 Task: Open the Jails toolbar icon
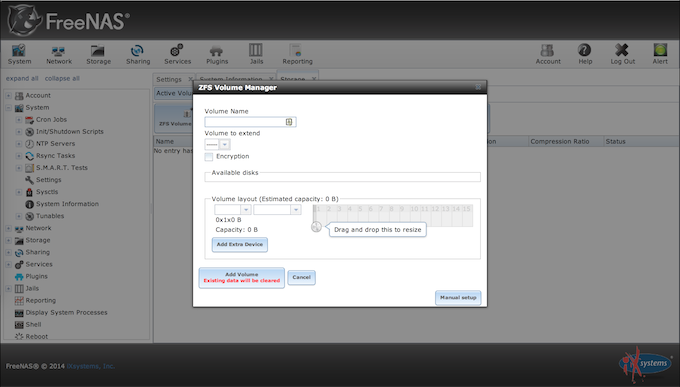[x=256, y=54]
